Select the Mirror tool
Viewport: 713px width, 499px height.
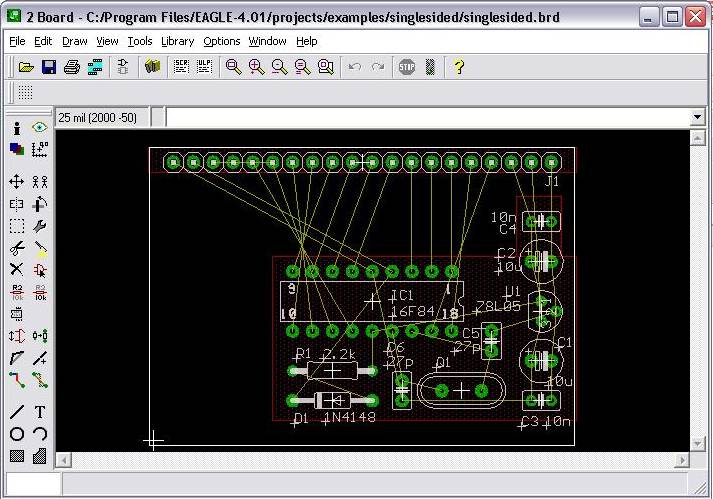(17, 204)
